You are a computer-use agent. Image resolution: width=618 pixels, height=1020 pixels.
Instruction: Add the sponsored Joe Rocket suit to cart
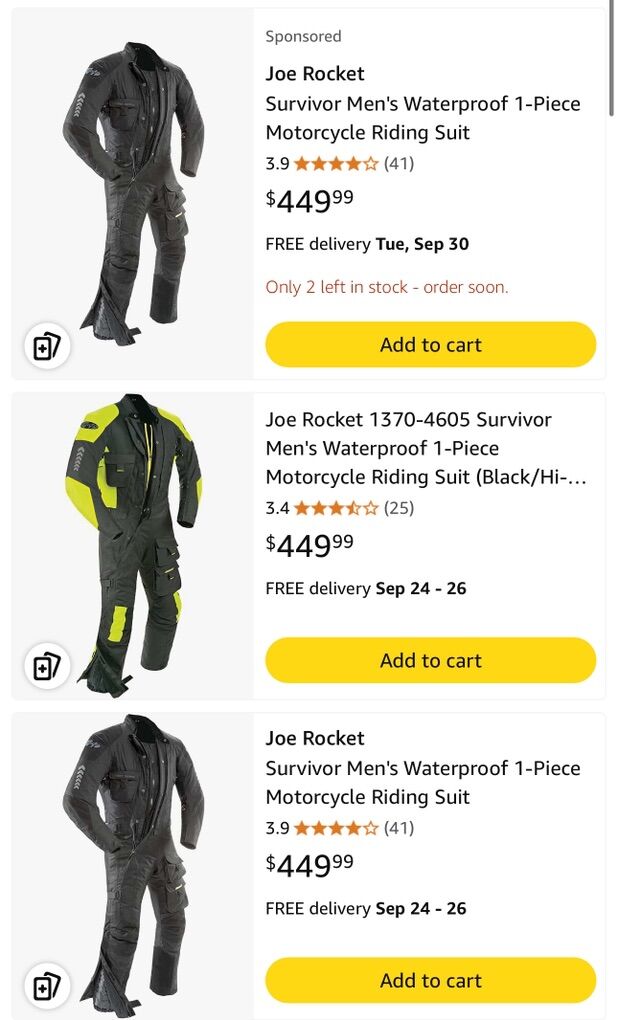pyautogui.click(x=431, y=345)
